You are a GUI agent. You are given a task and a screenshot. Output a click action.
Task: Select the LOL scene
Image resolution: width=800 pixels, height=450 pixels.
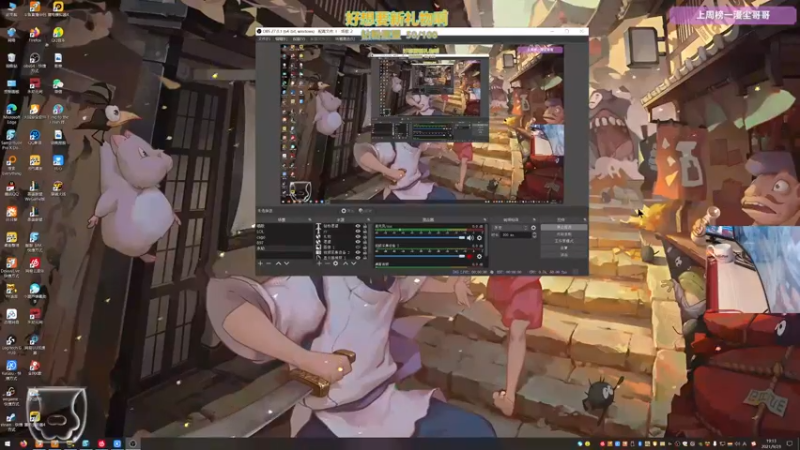[284, 231]
